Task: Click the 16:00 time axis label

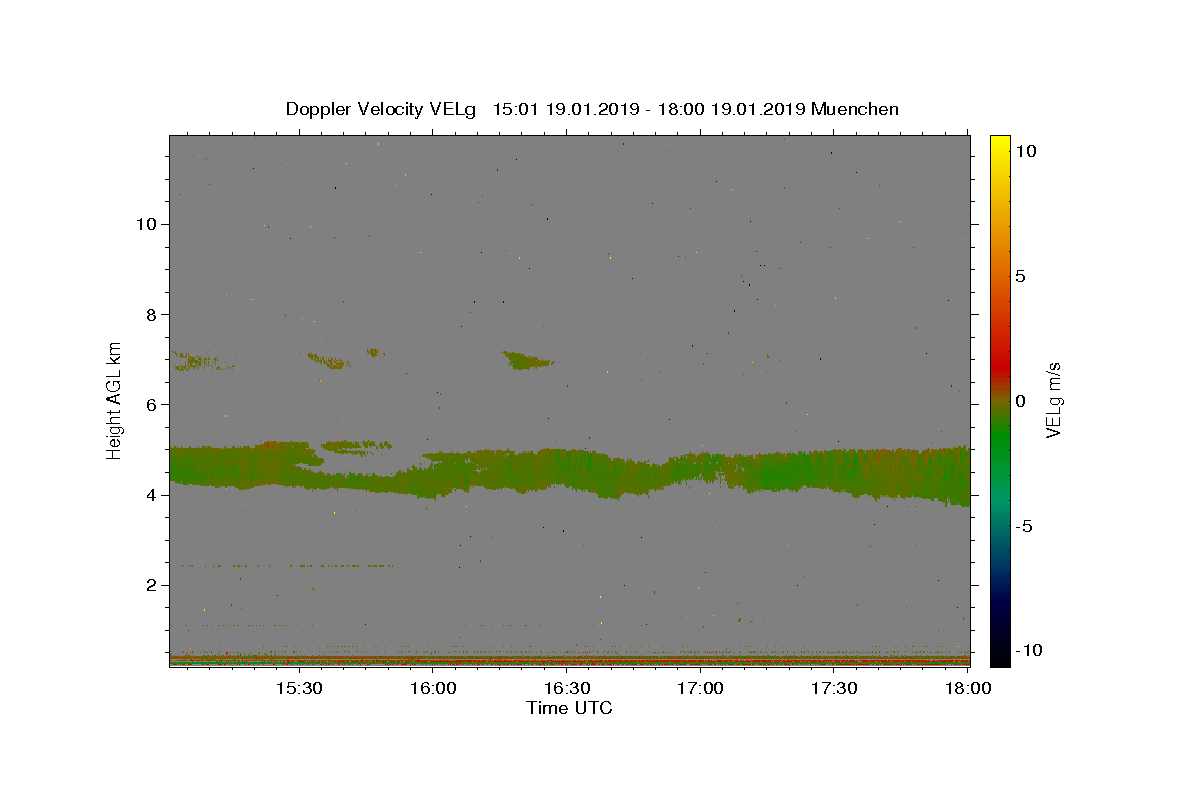Action: pyautogui.click(x=432, y=689)
